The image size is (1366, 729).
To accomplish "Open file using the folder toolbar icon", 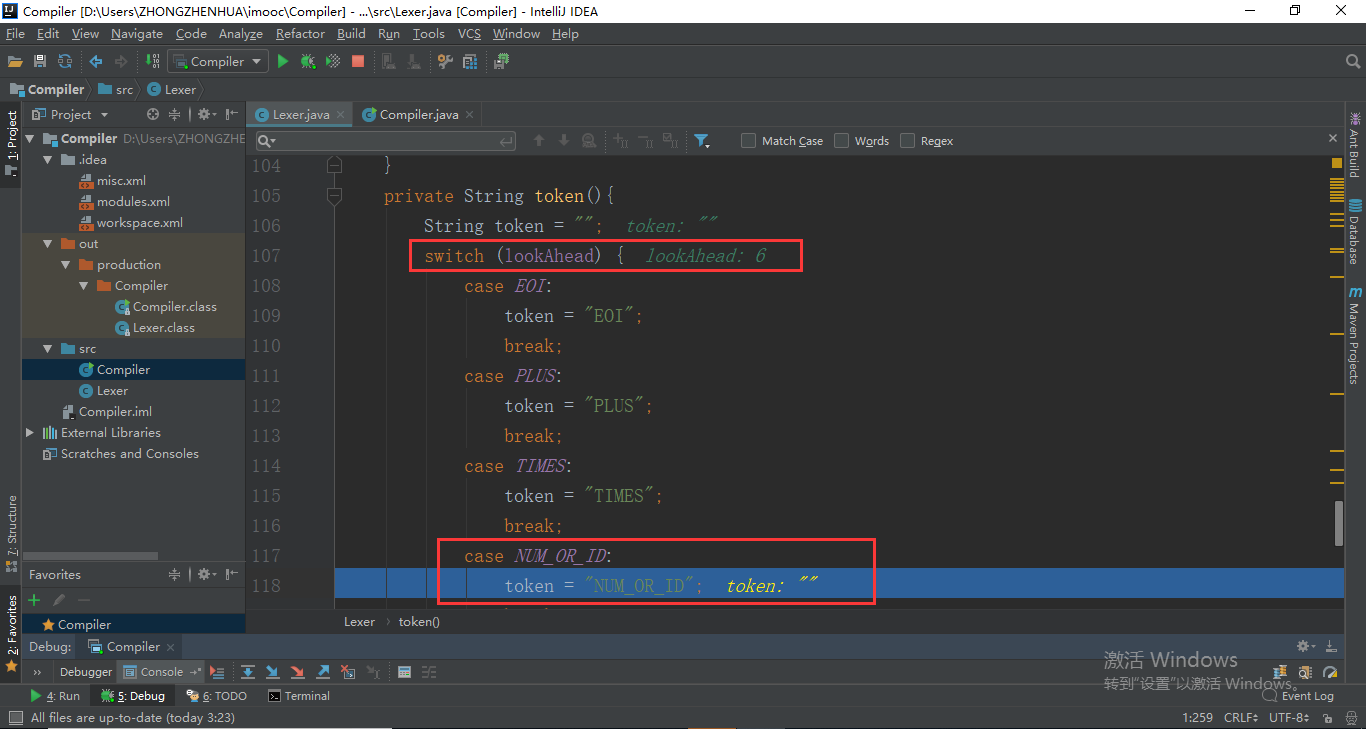I will (15, 61).
